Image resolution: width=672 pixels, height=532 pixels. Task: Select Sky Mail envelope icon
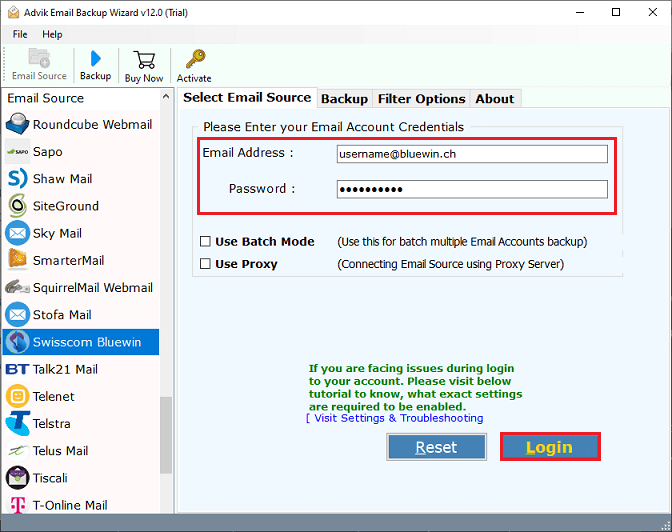click(18, 233)
